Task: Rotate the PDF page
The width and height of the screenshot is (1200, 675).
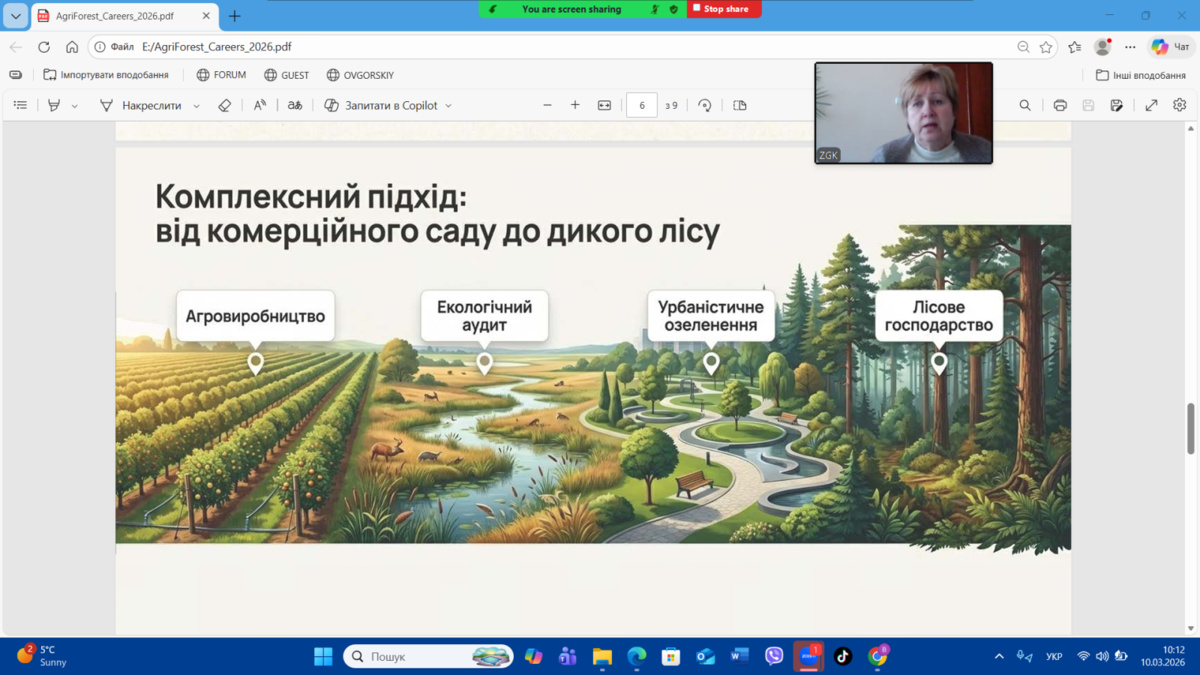Action: [705, 105]
